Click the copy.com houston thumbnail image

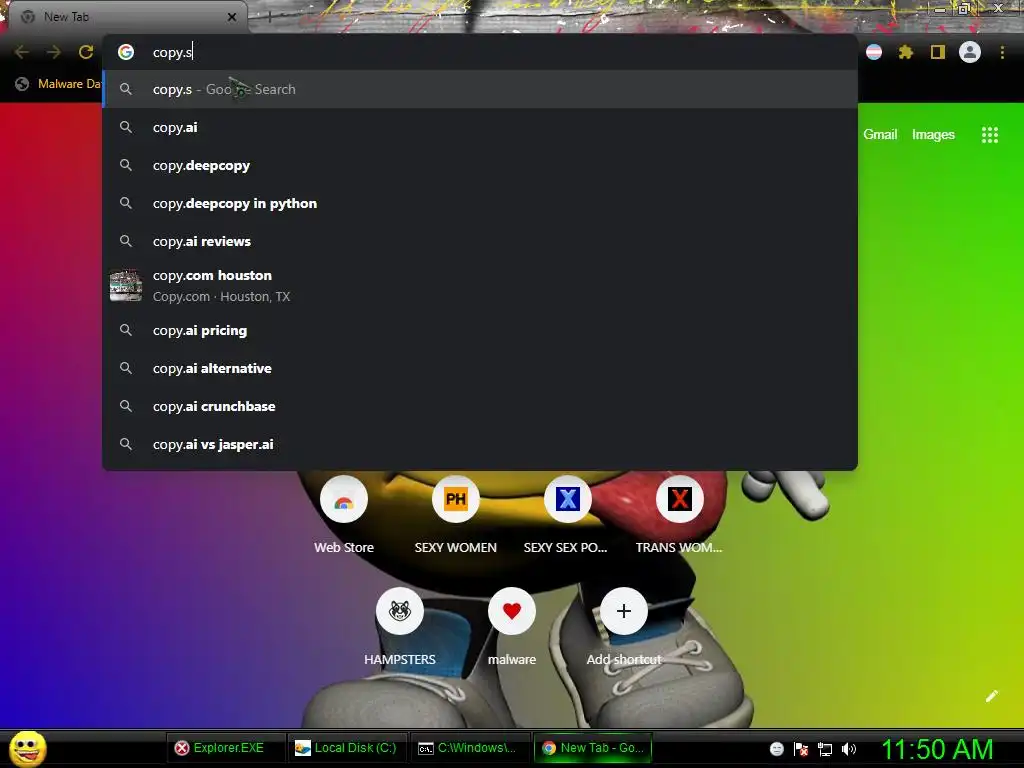(126, 285)
